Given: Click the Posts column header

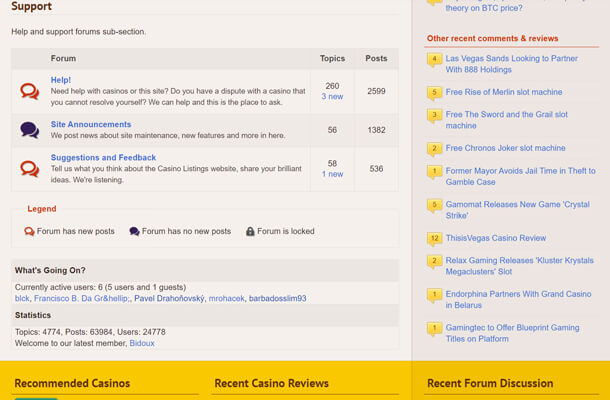Looking at the screenshot, I should click(x=376, y=58).
